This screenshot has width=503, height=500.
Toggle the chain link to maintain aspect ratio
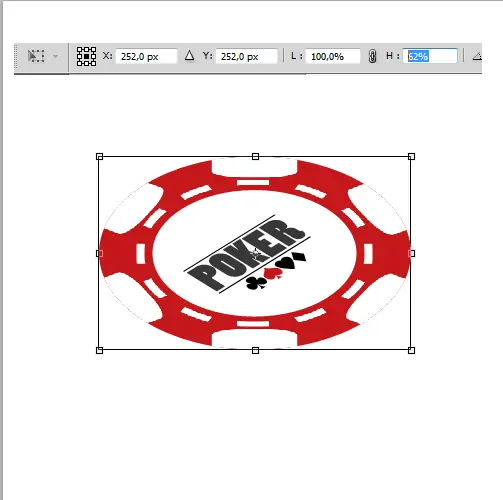(372, 56)
